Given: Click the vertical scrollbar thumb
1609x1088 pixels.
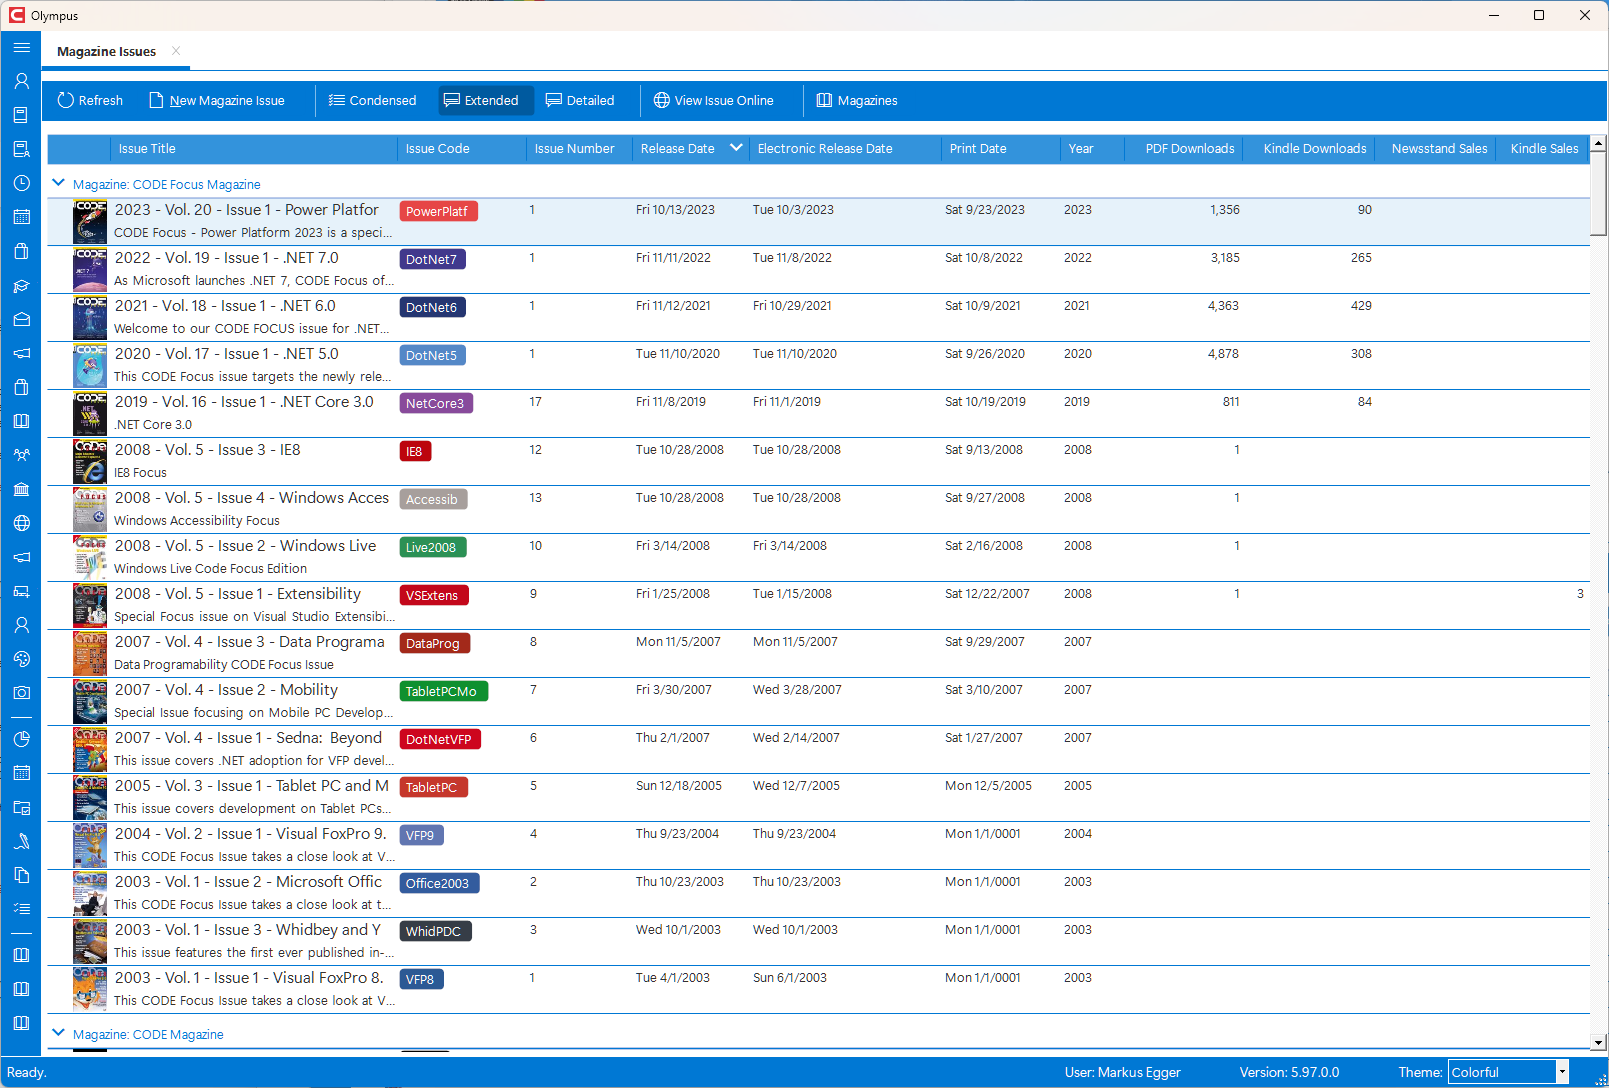Looking at the screenshot, I should tap(1598, 193).
